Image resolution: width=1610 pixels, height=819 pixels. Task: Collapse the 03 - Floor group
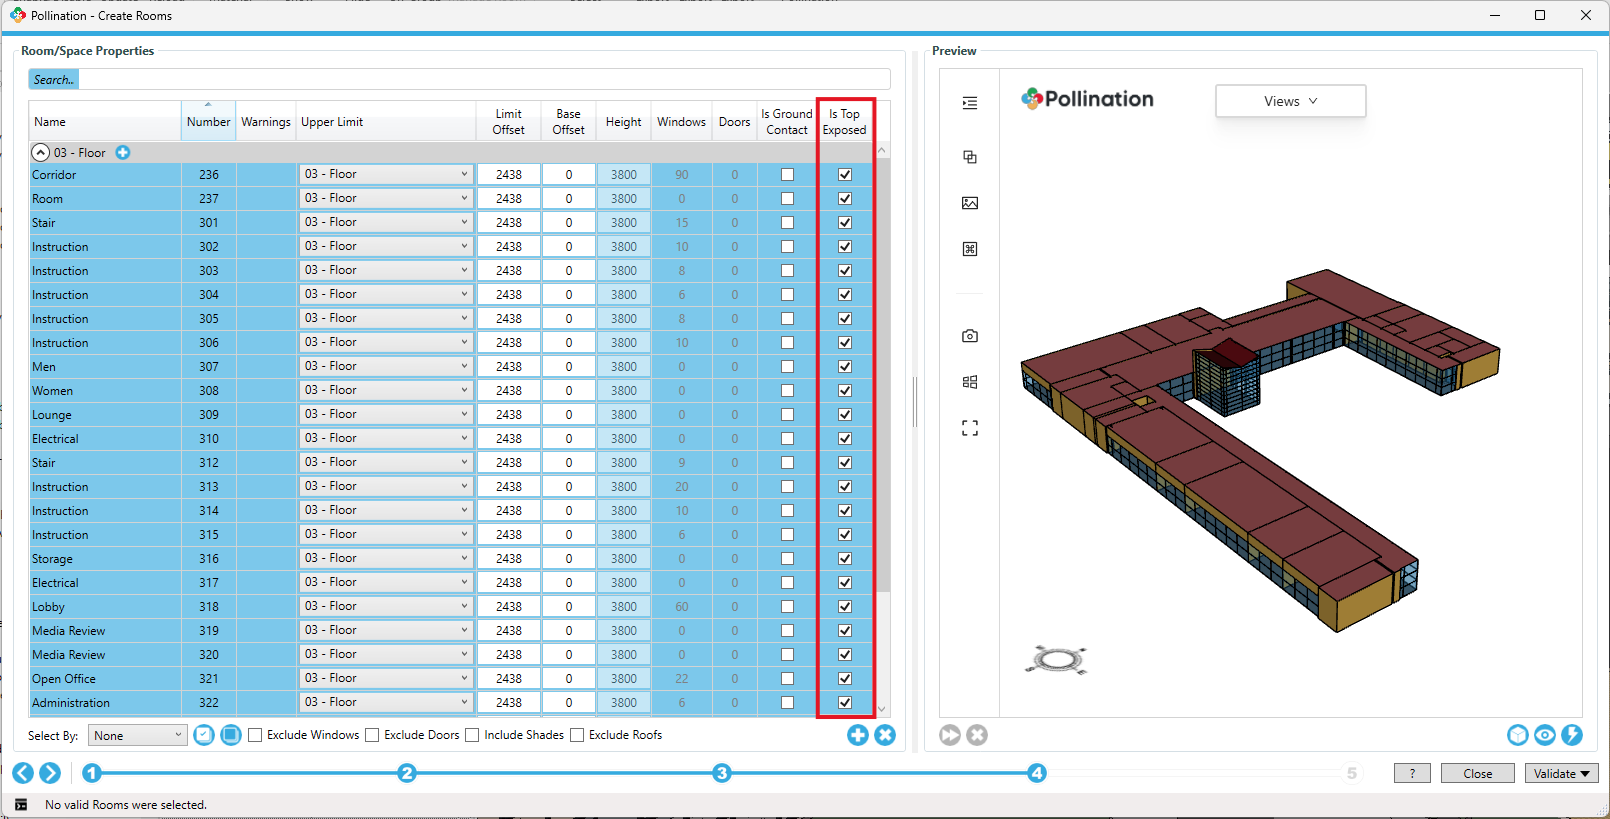41,153
